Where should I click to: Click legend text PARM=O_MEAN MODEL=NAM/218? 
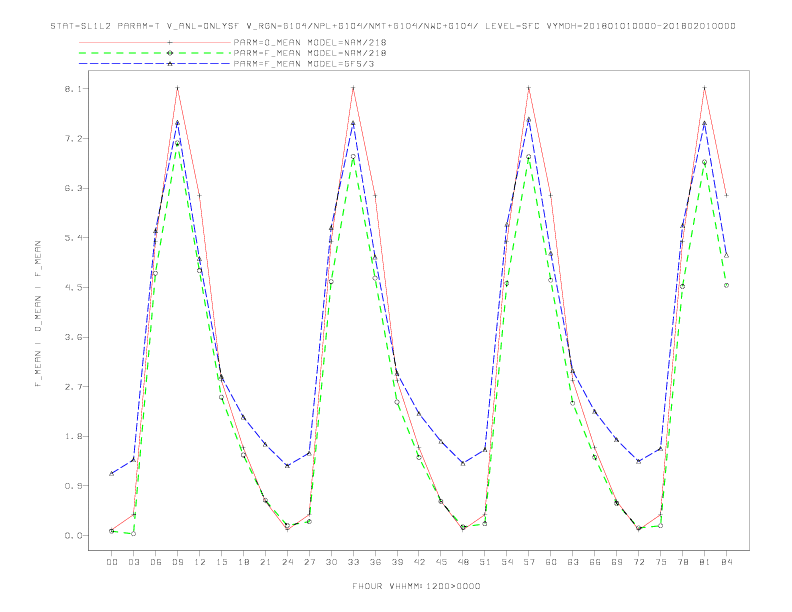[310, 42]
